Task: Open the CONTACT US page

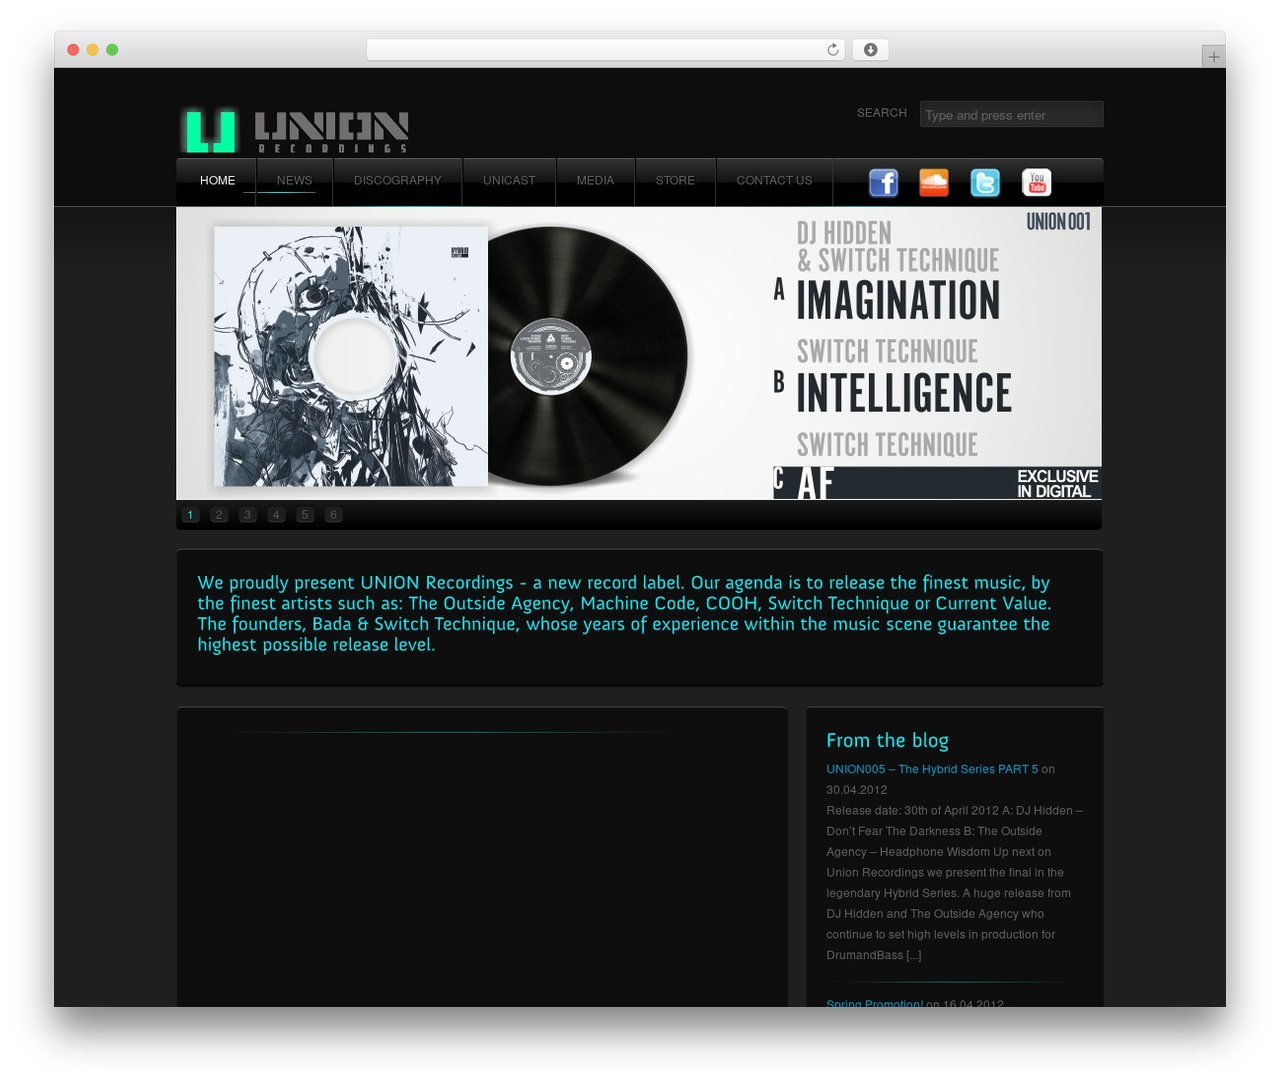Action: click(x=774, y=181)
